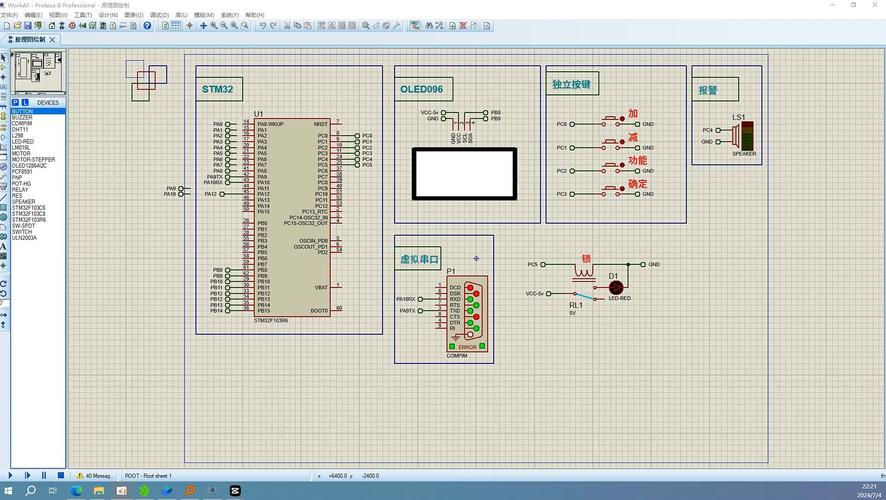Select LED-RED in the devices list

tap(38, 141)
